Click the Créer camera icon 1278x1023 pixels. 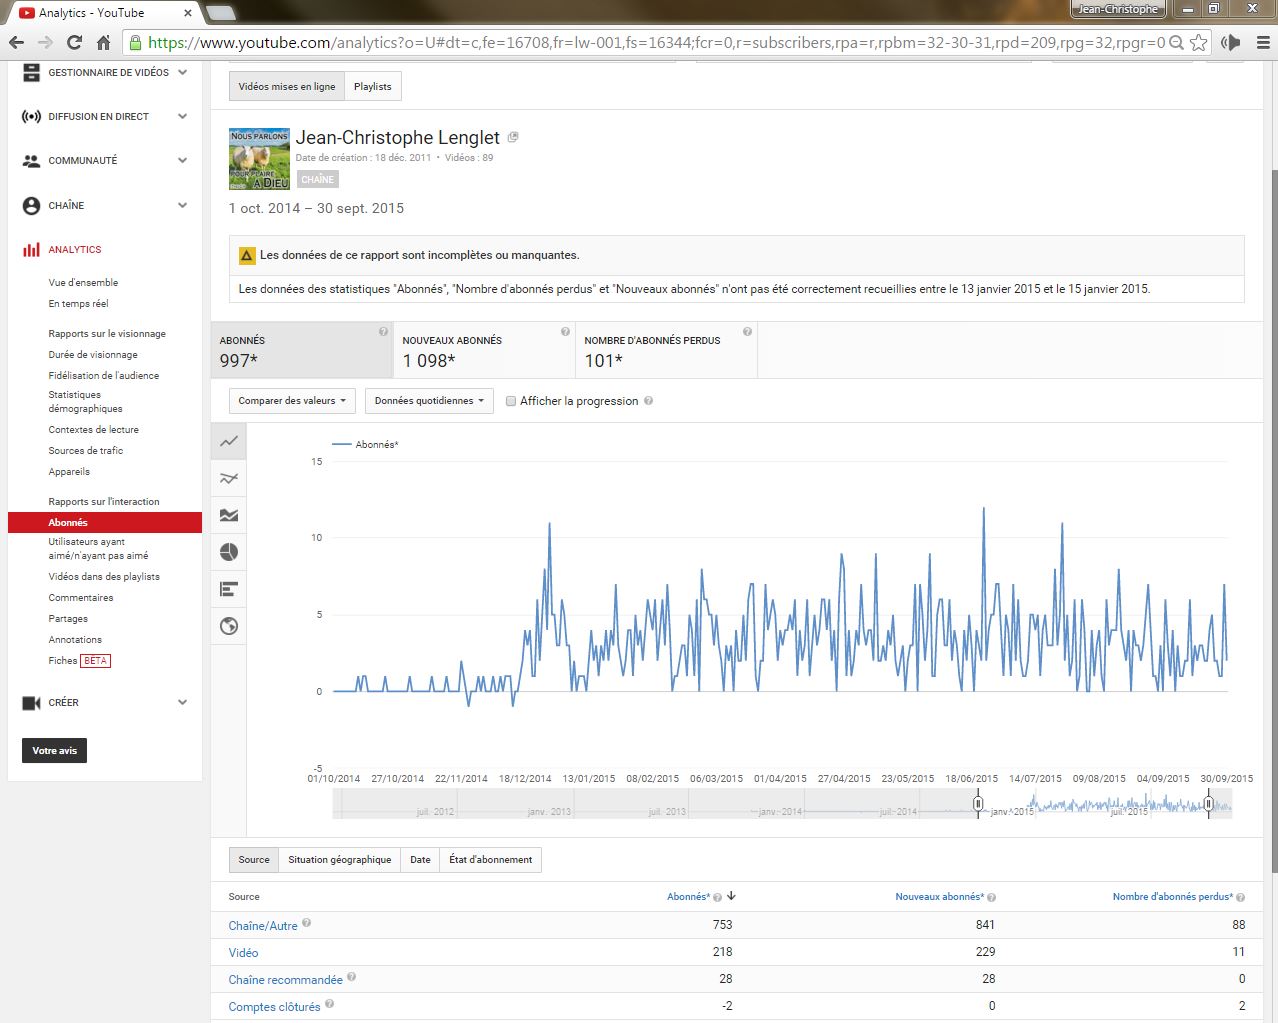(x=31, y=703)
